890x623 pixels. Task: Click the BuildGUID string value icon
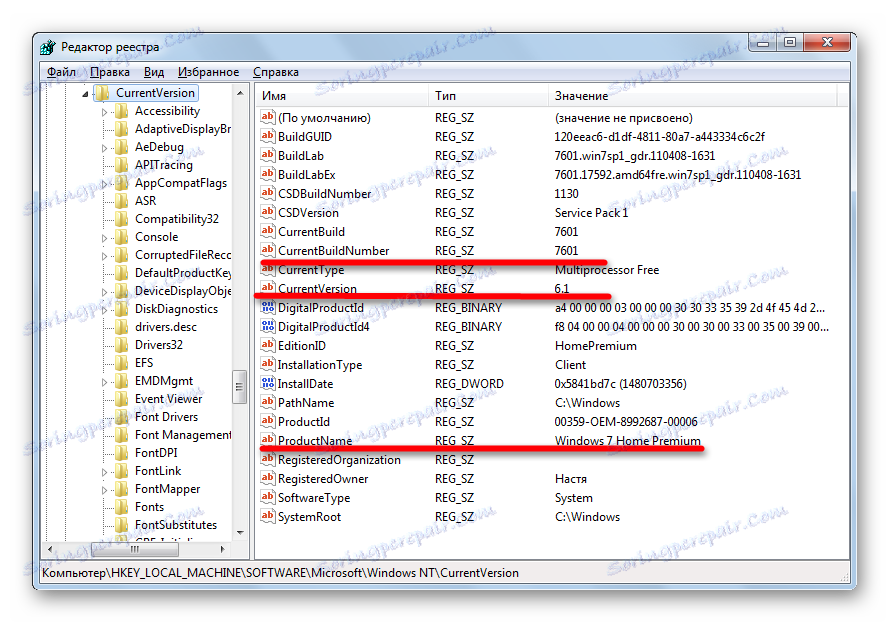click(267, 136)
